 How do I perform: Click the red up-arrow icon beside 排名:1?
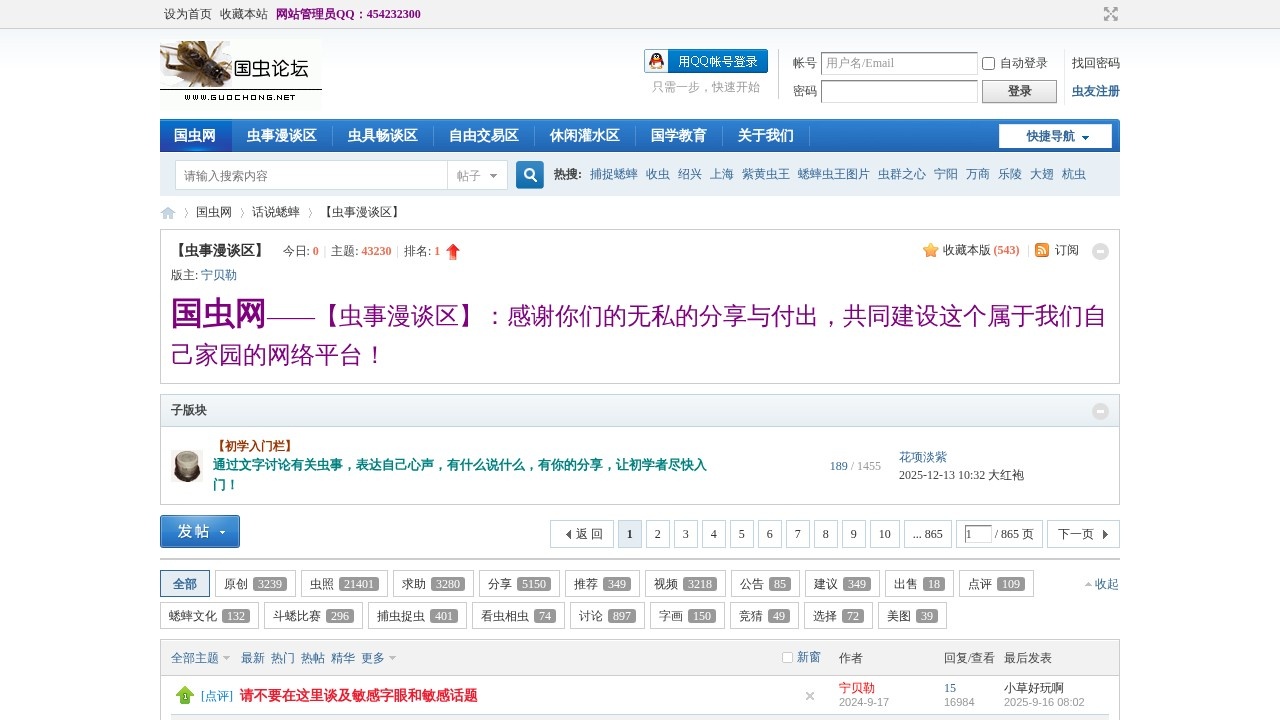pyautogui.click(x=453, y=252)
